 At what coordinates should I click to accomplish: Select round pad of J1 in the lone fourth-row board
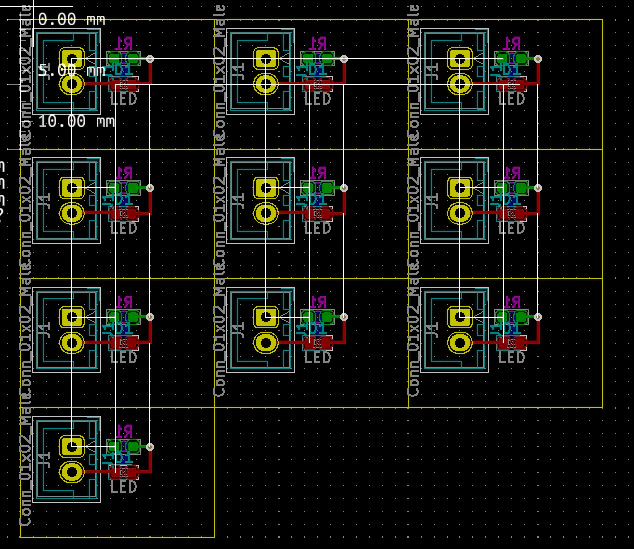(x=72, y=472)
